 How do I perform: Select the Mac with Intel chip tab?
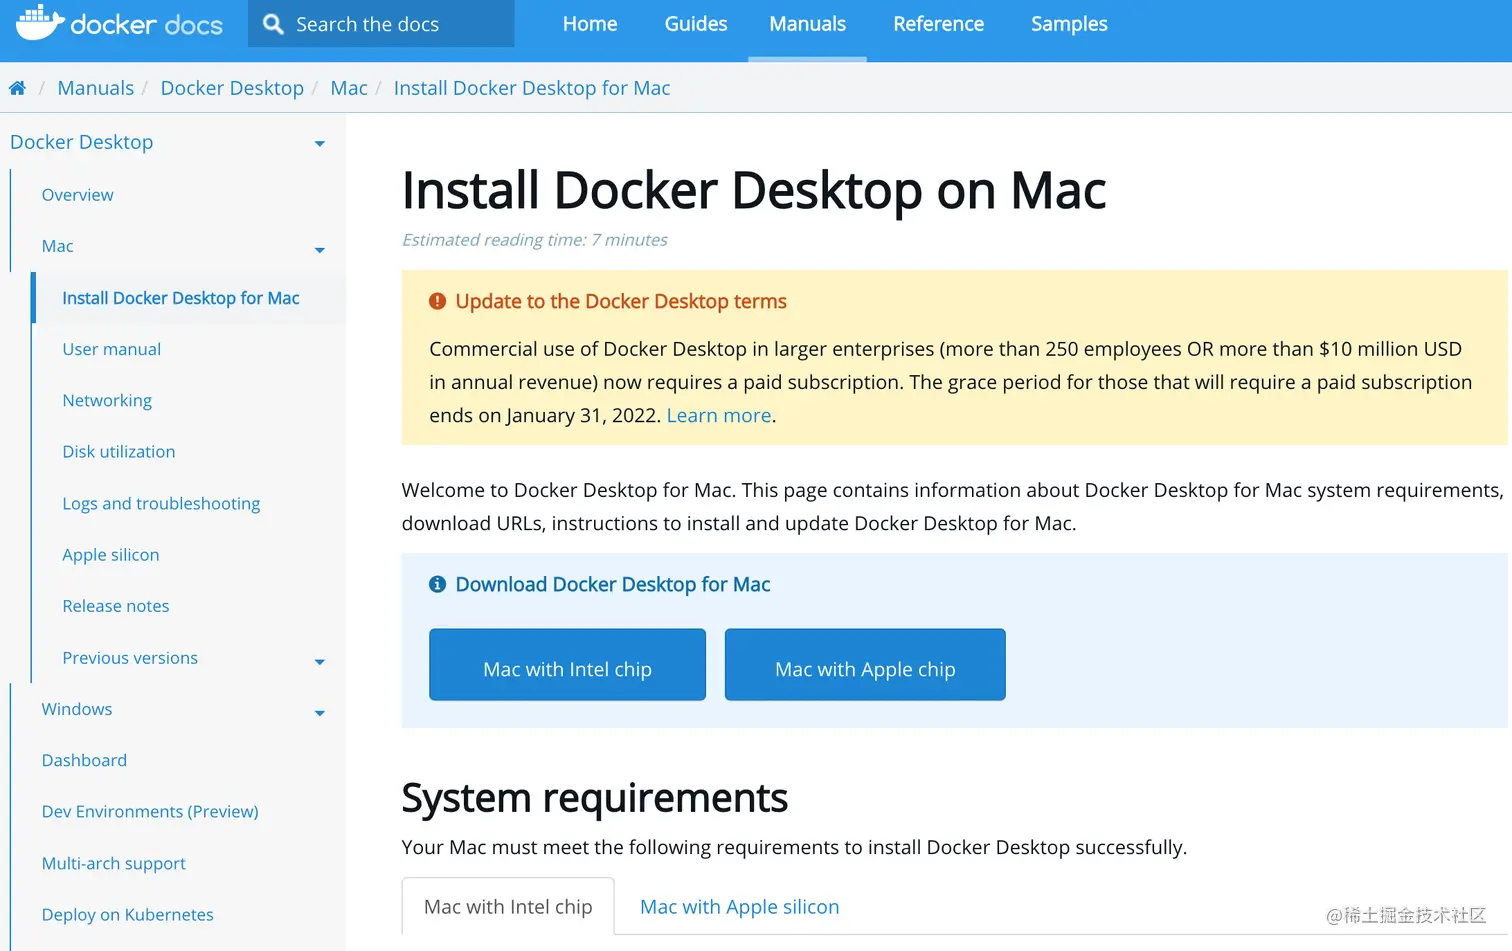(x=508, y=906)
